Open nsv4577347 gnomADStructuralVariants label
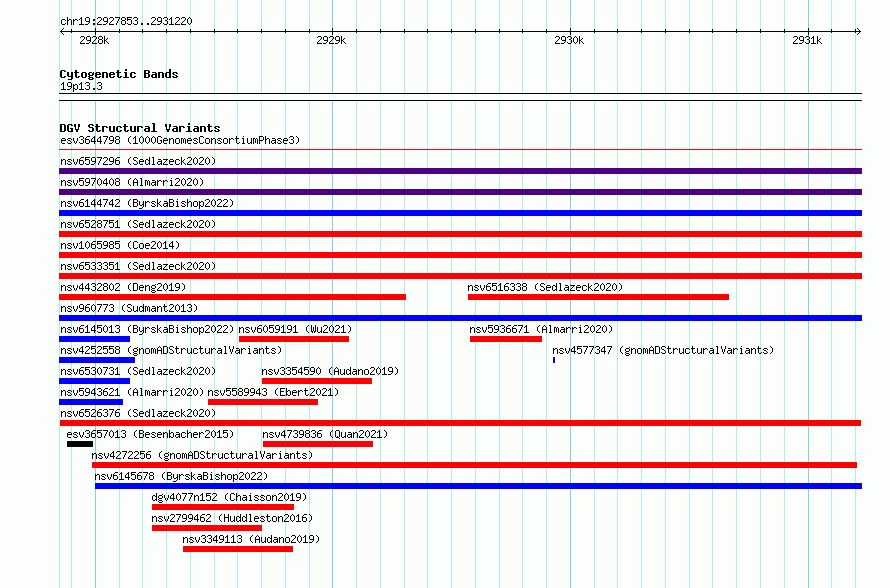This screenshot has height=588, width=890. [663, 350]
